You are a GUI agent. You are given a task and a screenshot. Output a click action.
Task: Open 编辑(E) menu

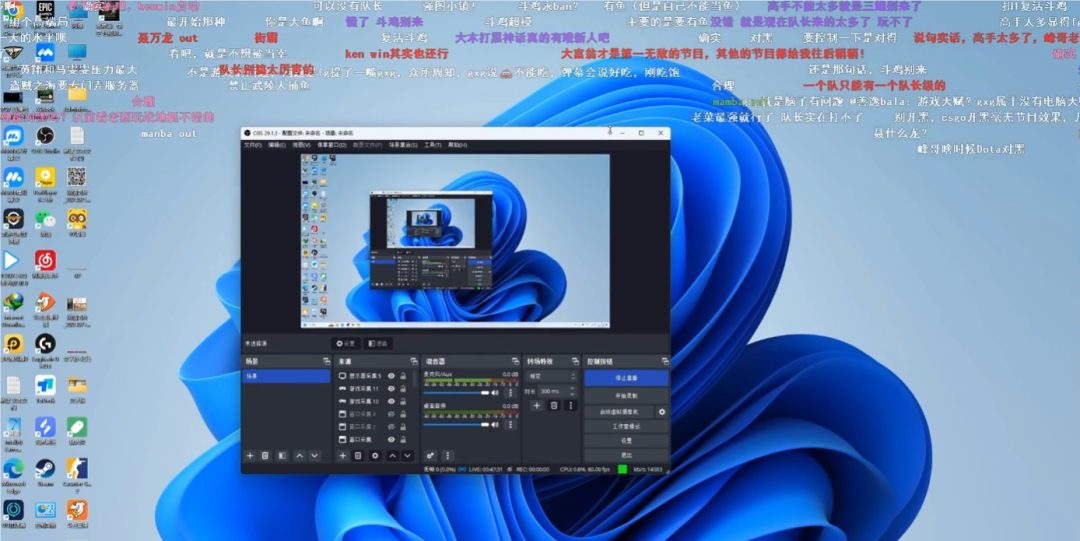[277, 145]
